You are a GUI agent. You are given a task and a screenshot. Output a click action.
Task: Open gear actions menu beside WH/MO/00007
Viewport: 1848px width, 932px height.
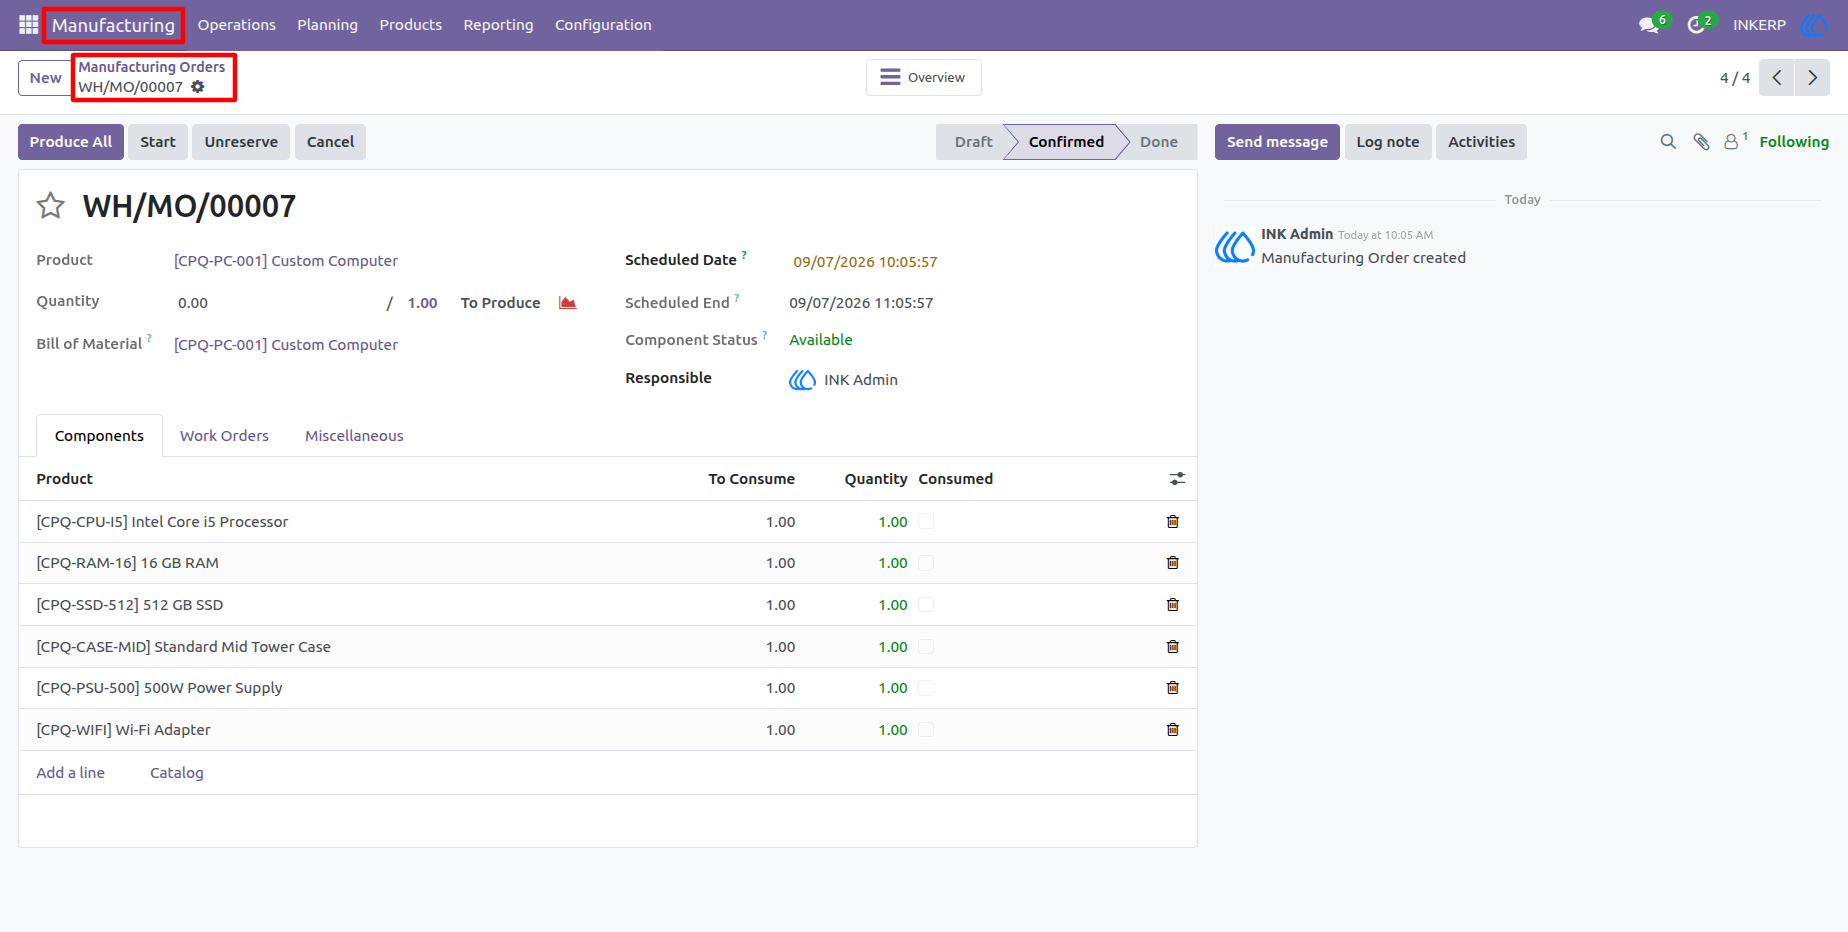tap(198, 87)
